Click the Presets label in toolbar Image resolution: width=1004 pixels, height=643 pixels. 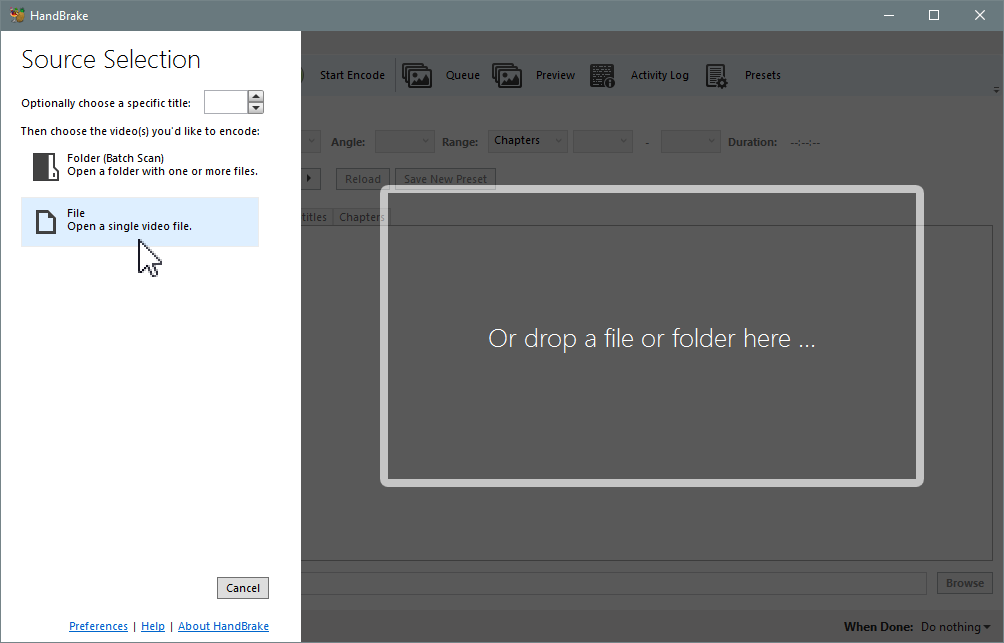(x=763, y=75)
